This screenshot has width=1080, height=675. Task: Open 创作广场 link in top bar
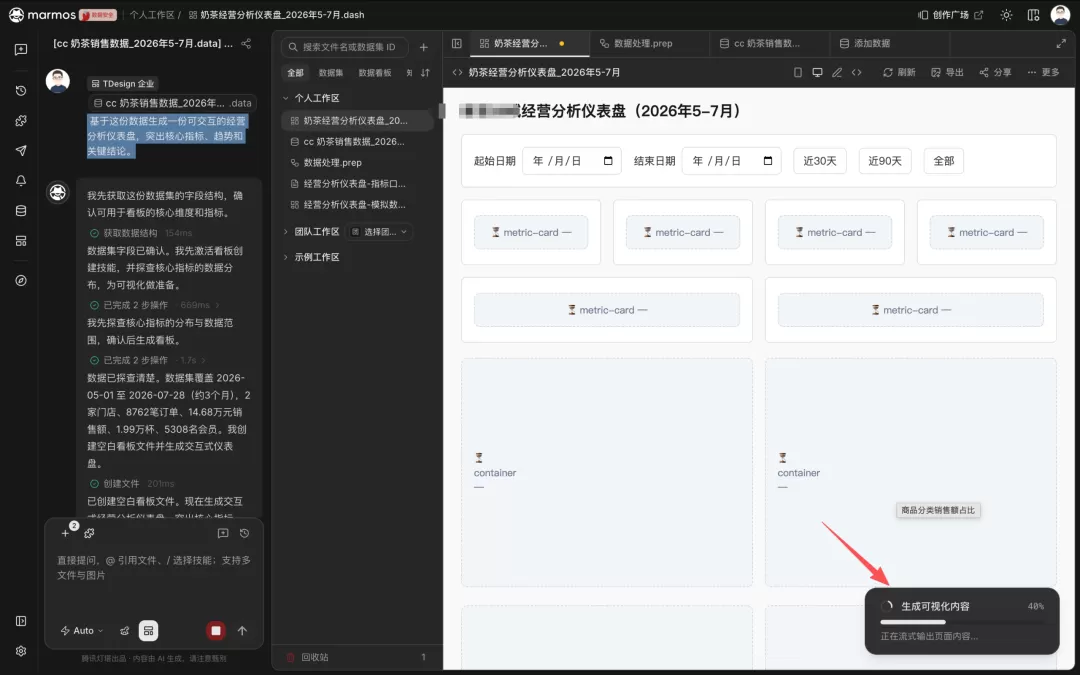[951, 14]
